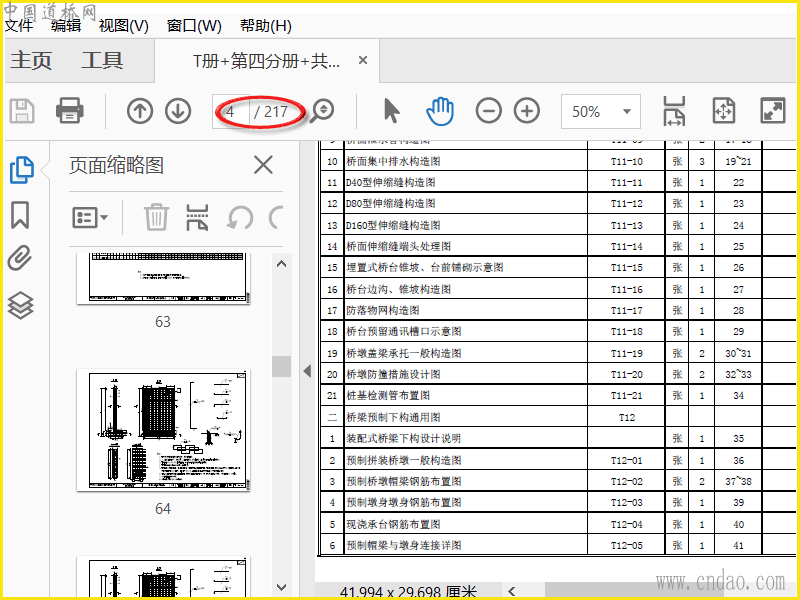The image size is (800, 600).
Task: Click thumbnail panel scroll up arrow
Action: coord(281,264)
